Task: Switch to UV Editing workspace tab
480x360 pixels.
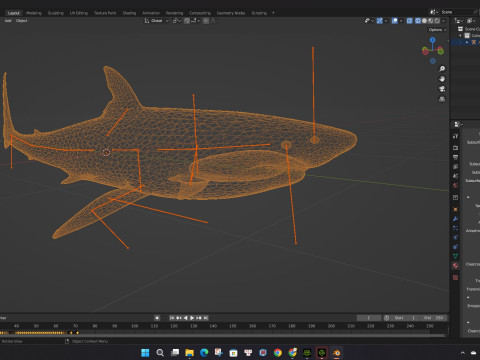Action: point(79,13)
